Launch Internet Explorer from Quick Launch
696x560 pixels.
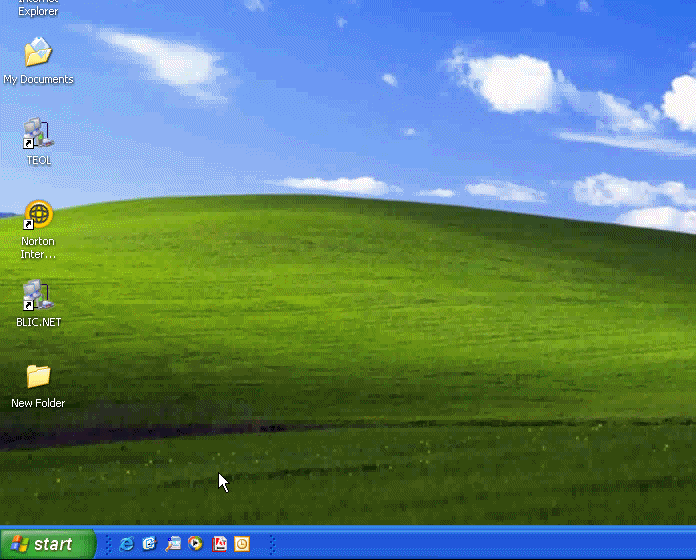point(127,544)
